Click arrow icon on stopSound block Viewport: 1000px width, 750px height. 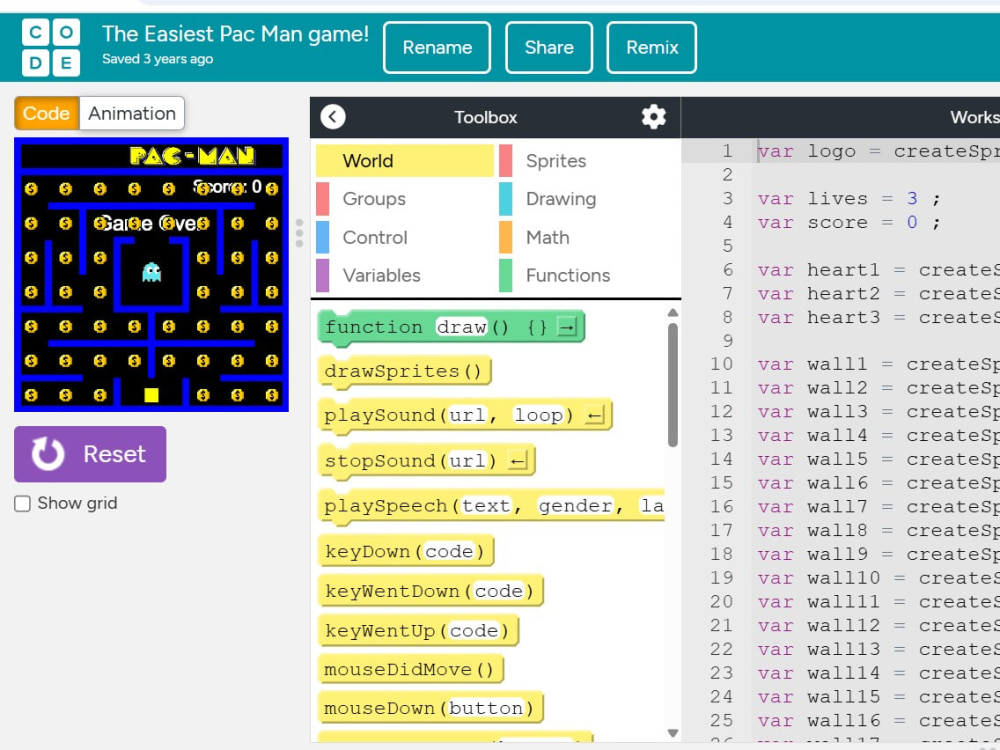click(x=517, y=460)
